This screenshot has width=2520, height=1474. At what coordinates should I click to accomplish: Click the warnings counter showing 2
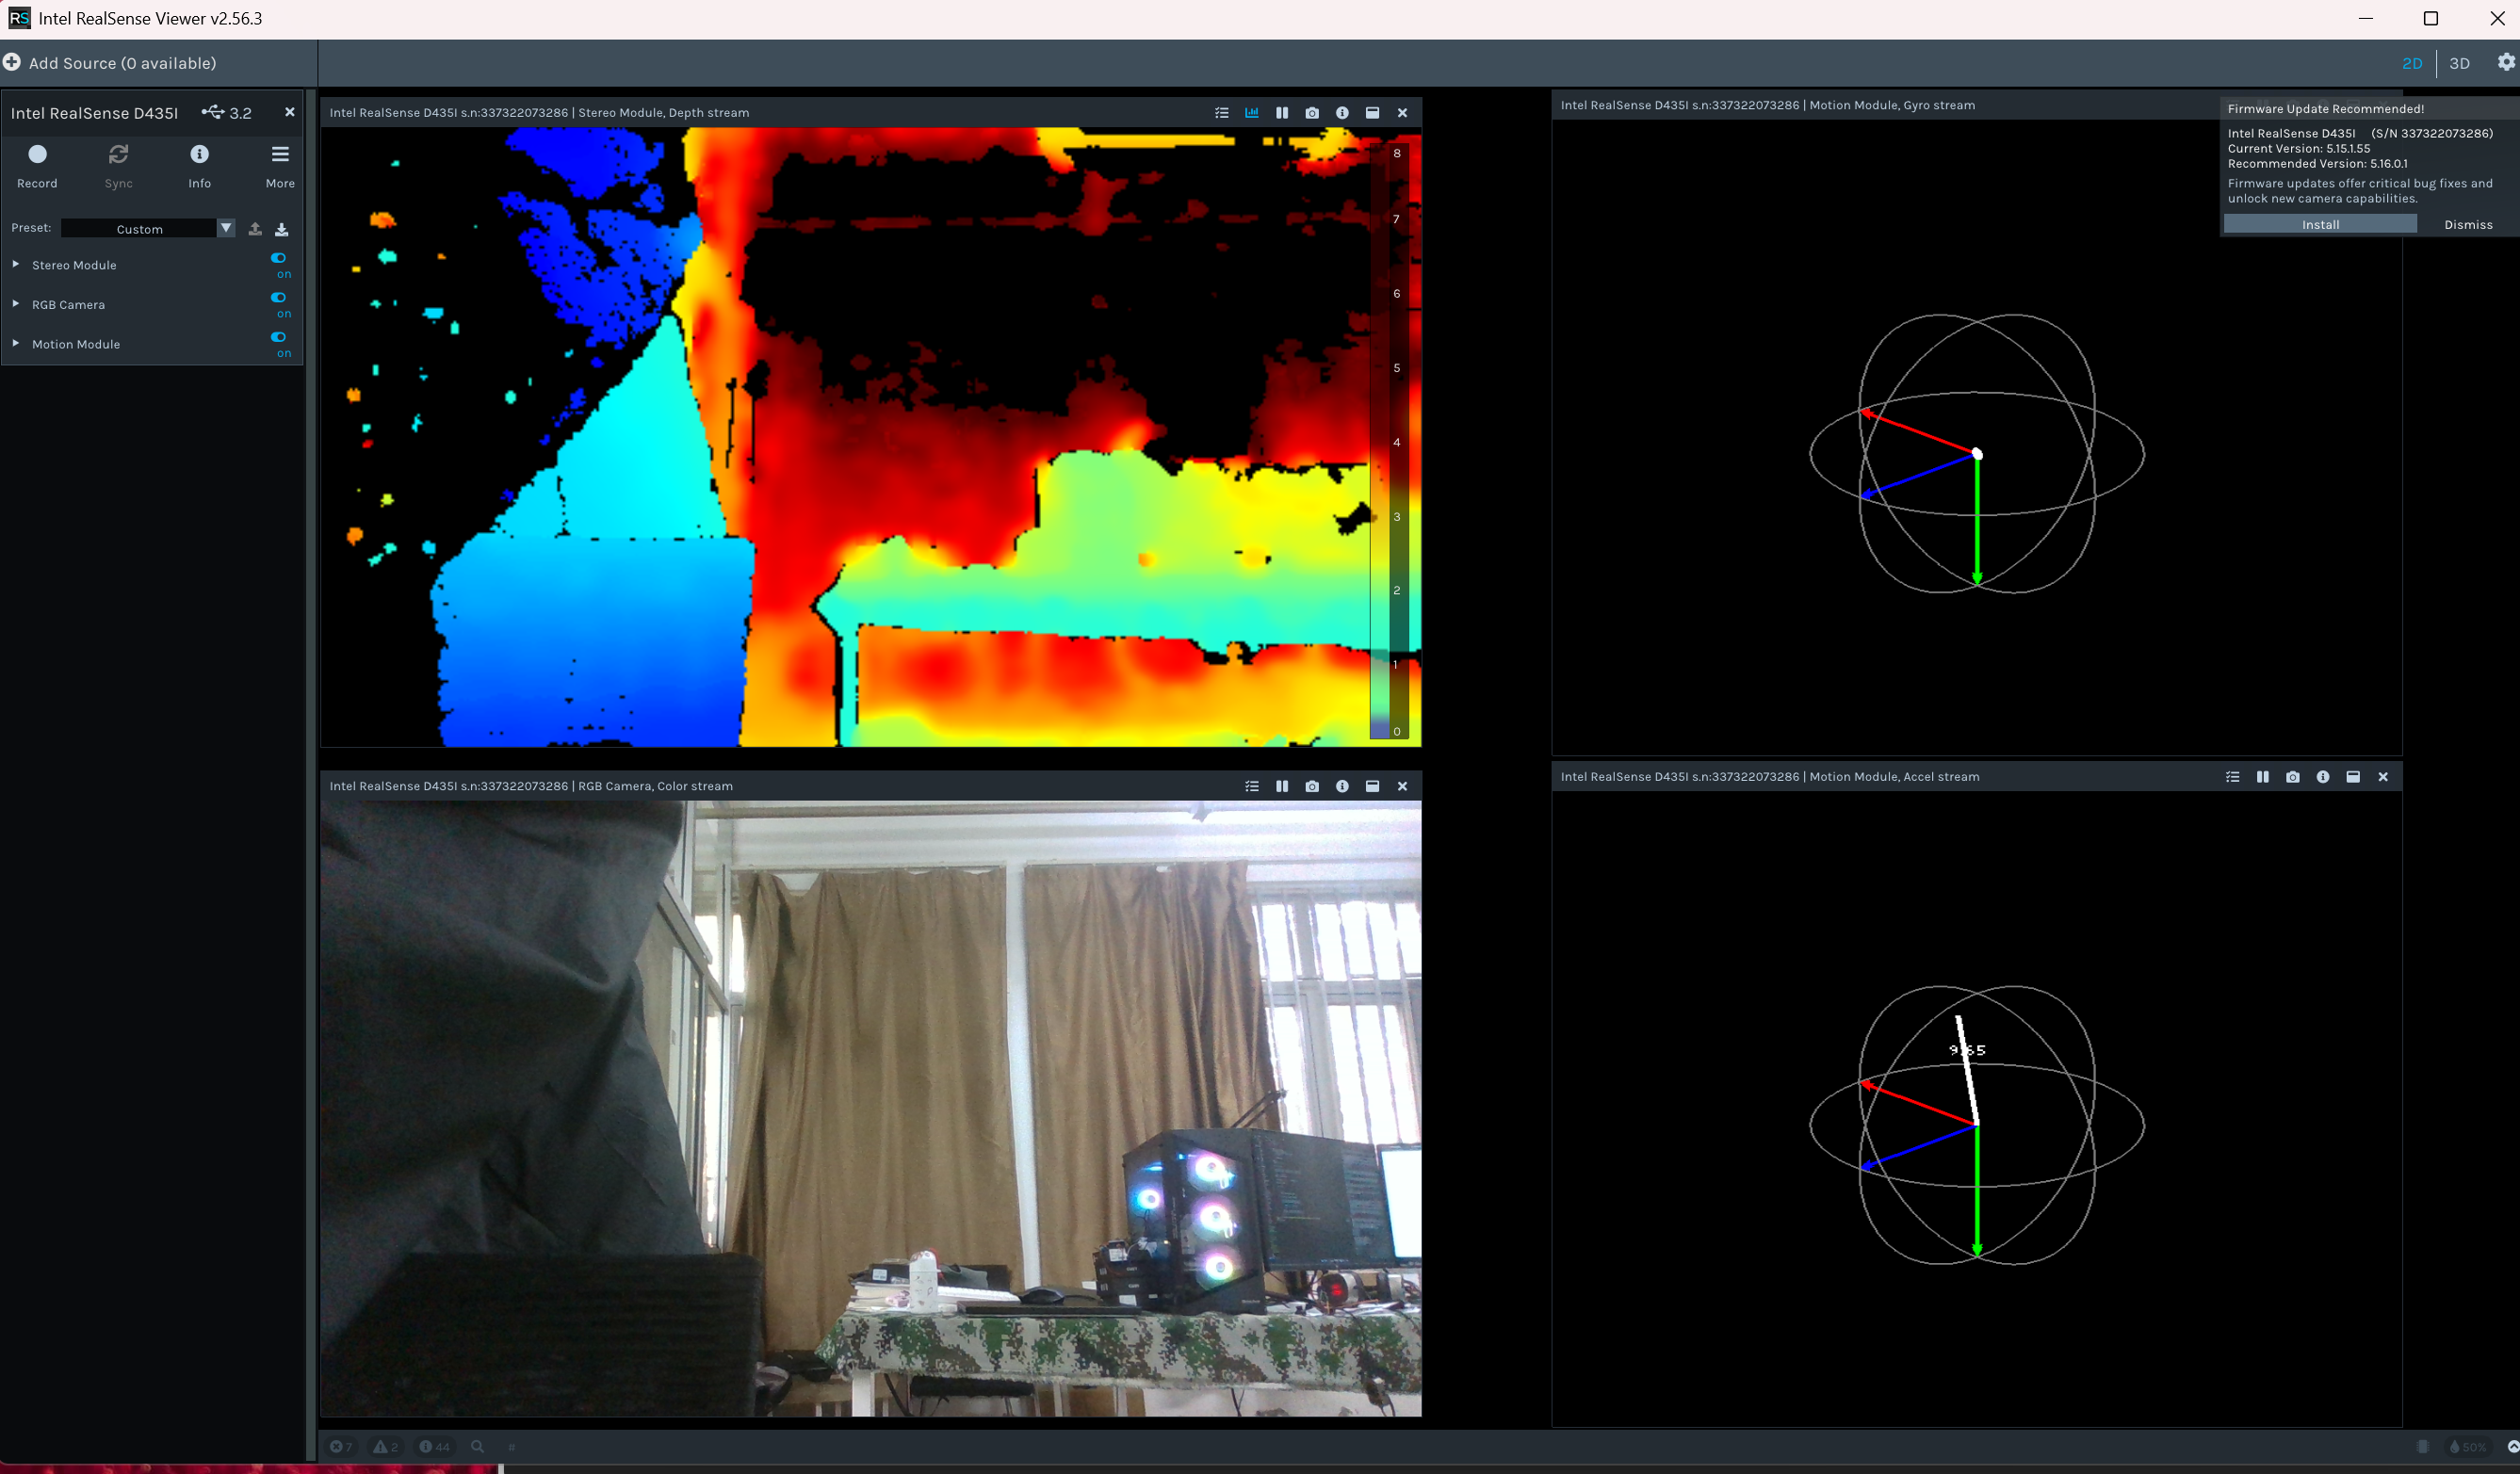pos(385,1446)
